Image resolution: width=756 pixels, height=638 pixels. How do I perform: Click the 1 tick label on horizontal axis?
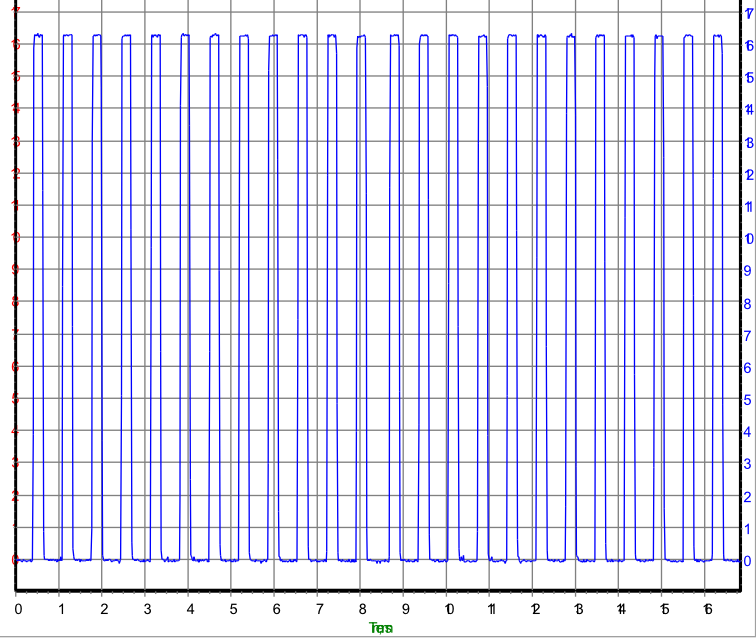pyautogui.click(x=61, y=608)
